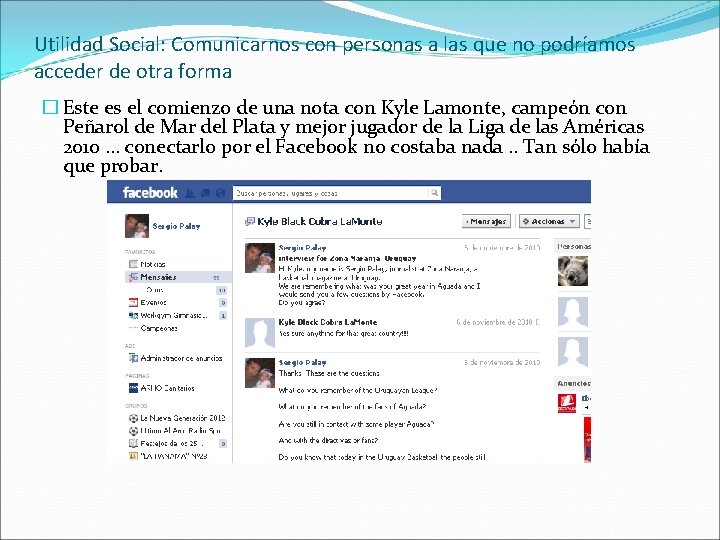Click the Kyle Black Cobra LaMonte conversation title
Screen dimensions: 720x540
[320, 221]
